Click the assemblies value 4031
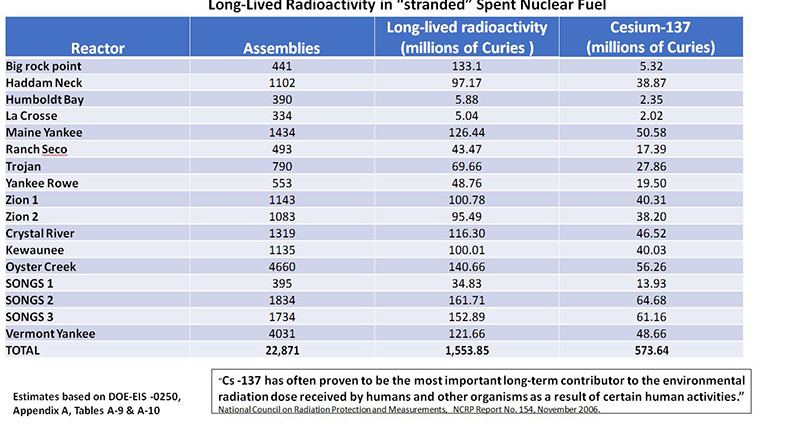Screen dimensions: 800x437 click(x=282, y=333)
